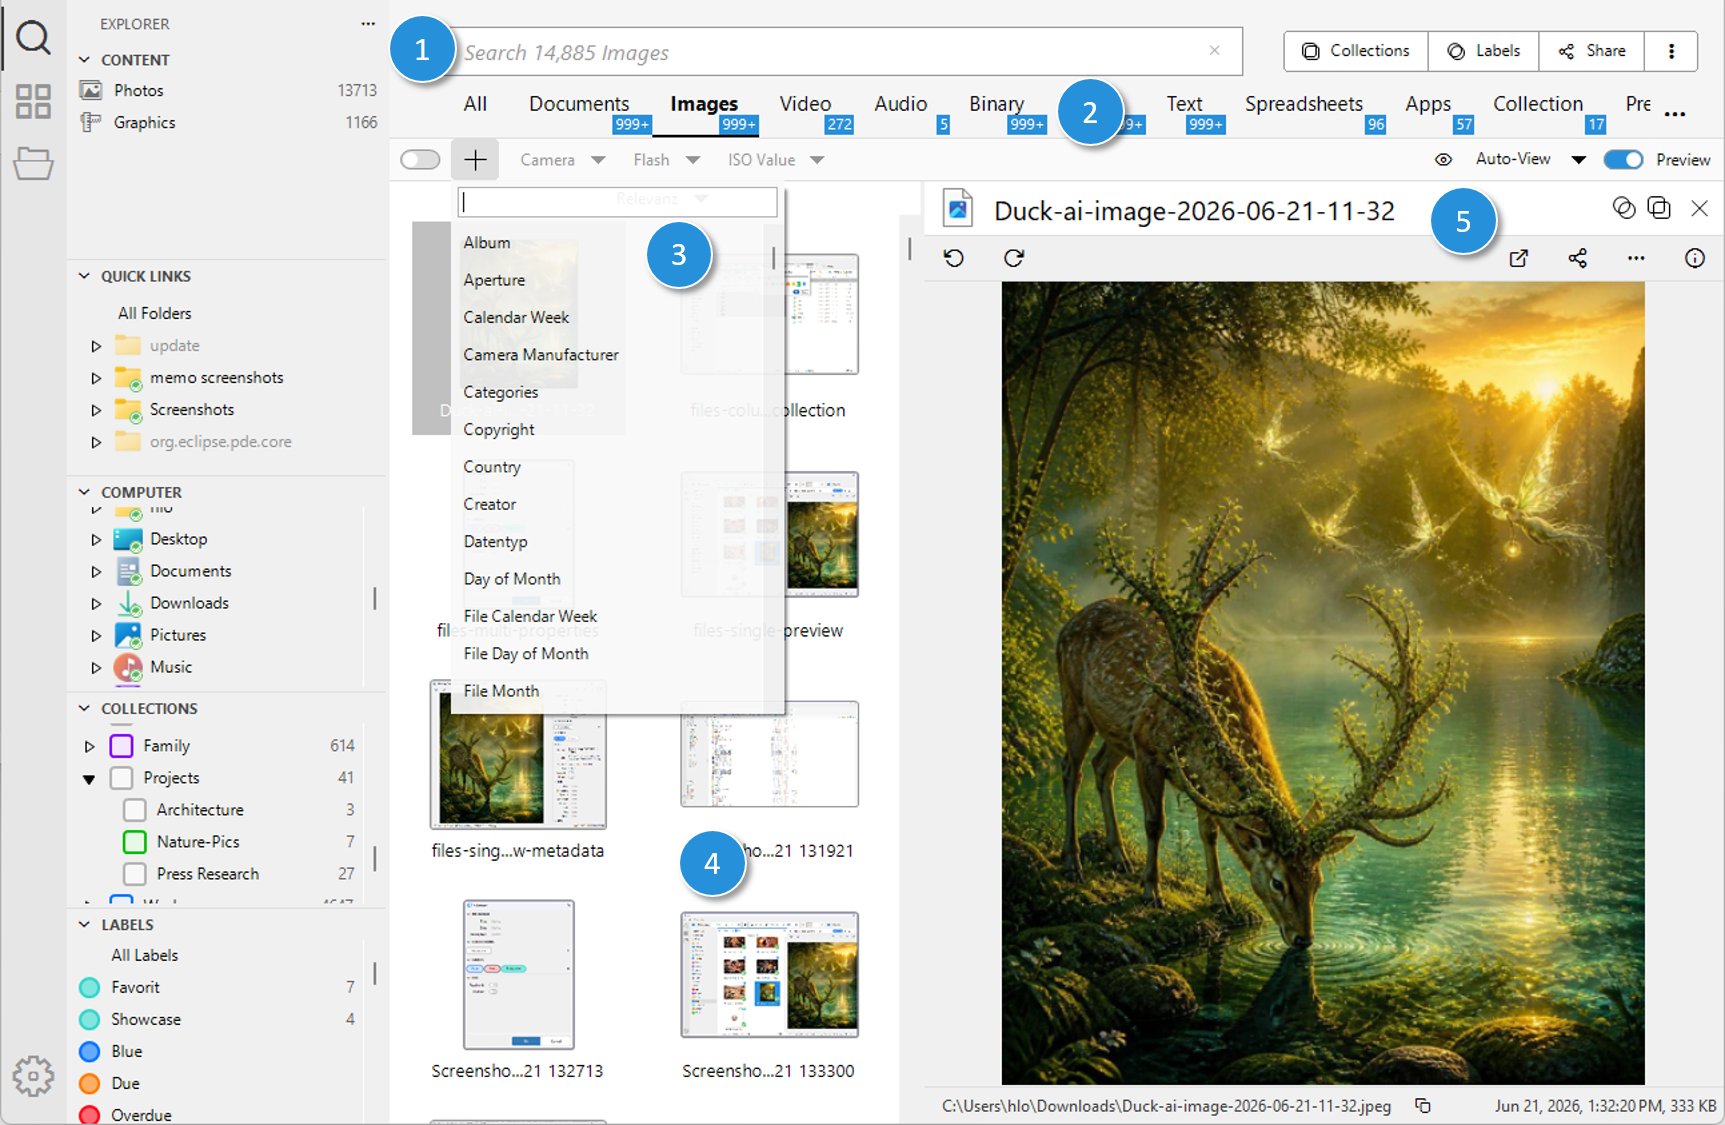Open the grid dashboard sidebar icon

pos(33,101)
